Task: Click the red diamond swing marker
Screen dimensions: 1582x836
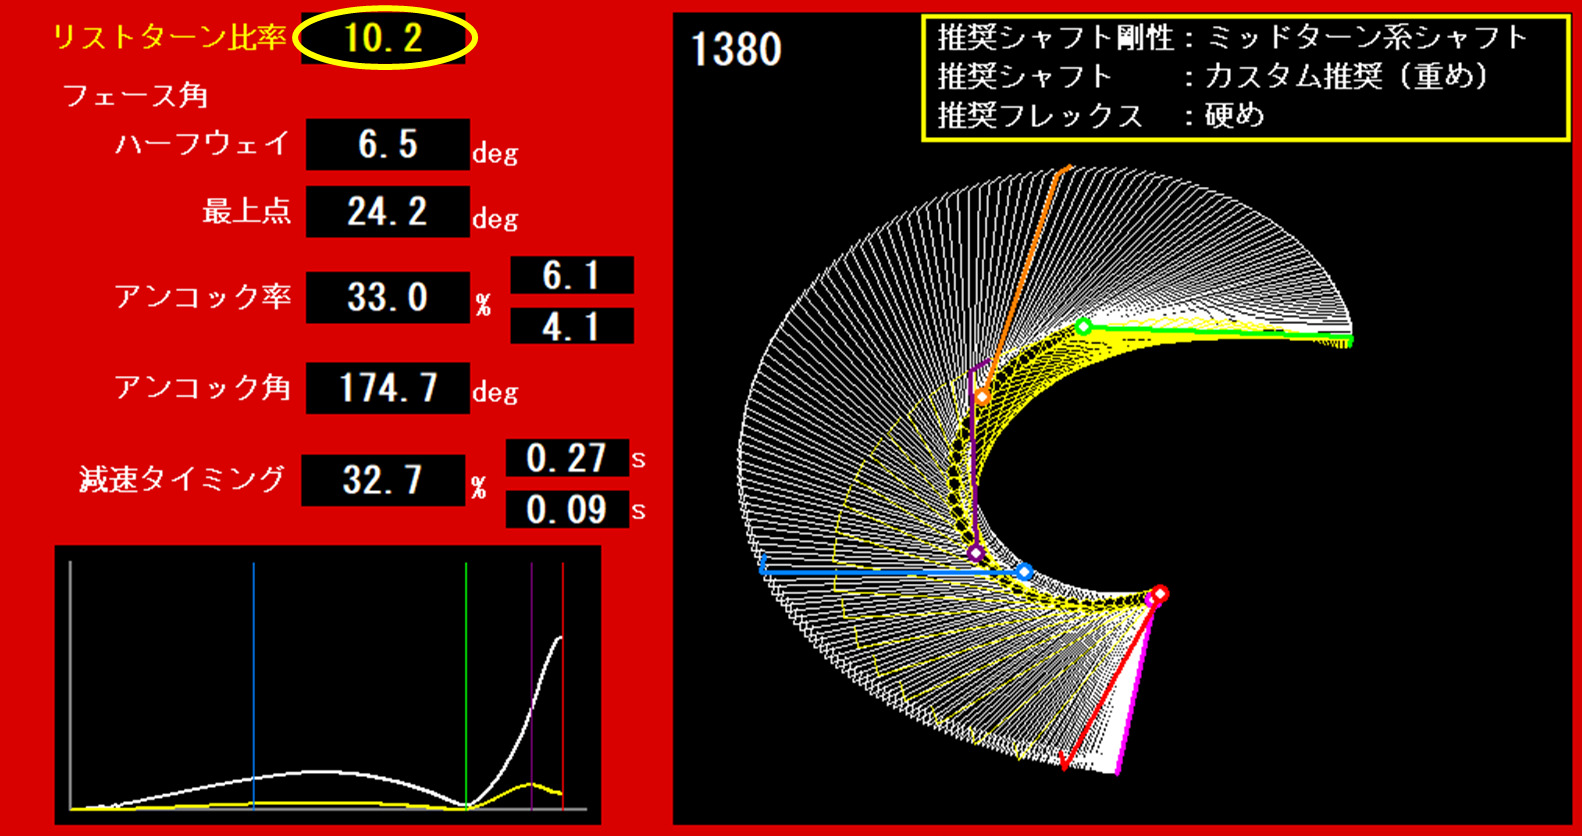Action: 1160,594
